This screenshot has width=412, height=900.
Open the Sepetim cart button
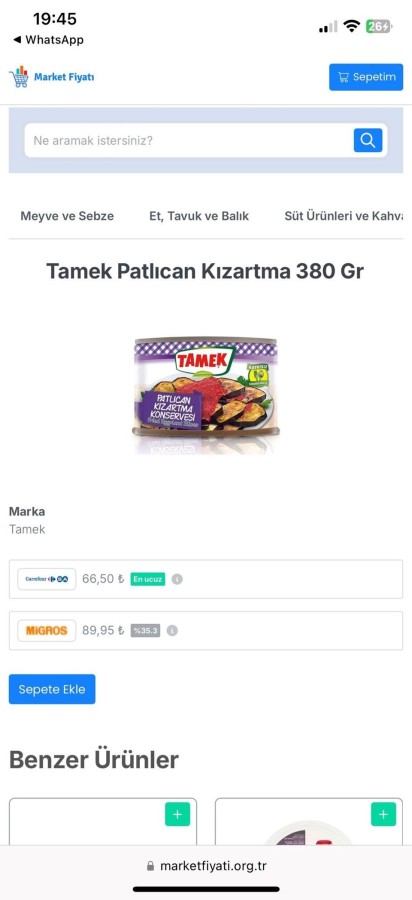coord(366,77)
